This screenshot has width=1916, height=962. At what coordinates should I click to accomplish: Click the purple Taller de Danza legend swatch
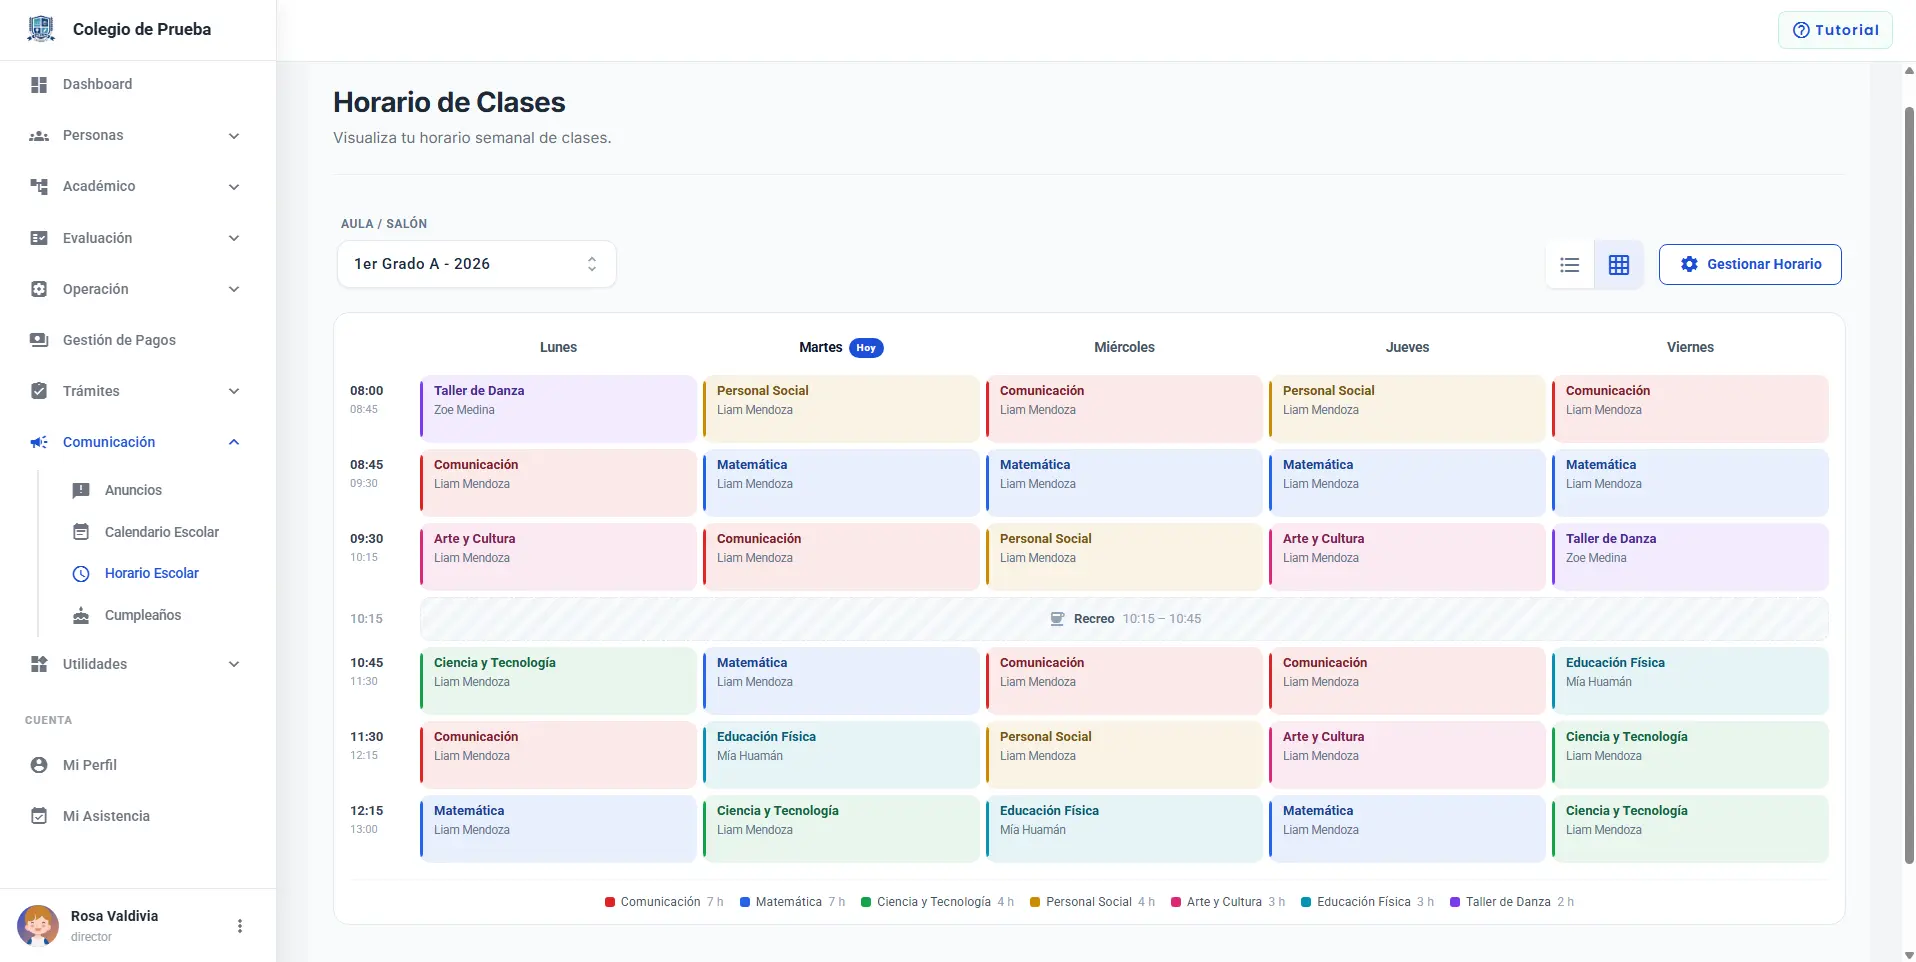[1455, 902]
